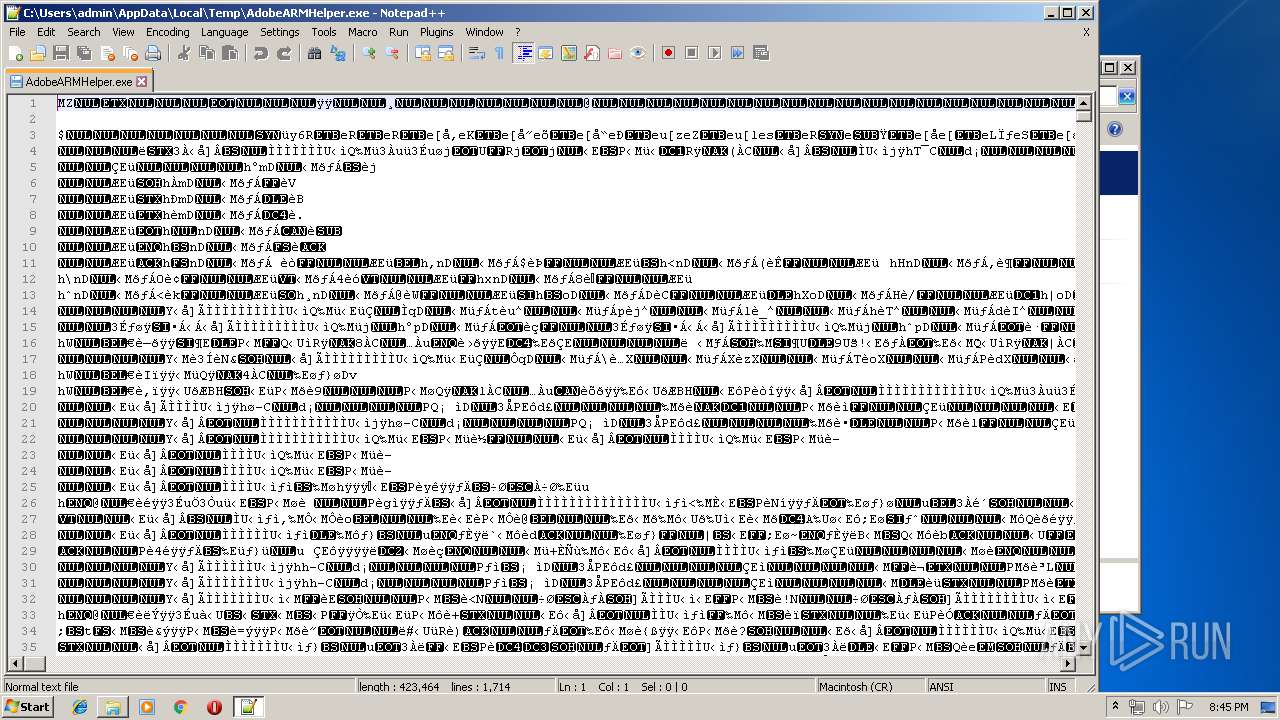
Task: Click the Copy toolbar icon
Action: (207, 53)
